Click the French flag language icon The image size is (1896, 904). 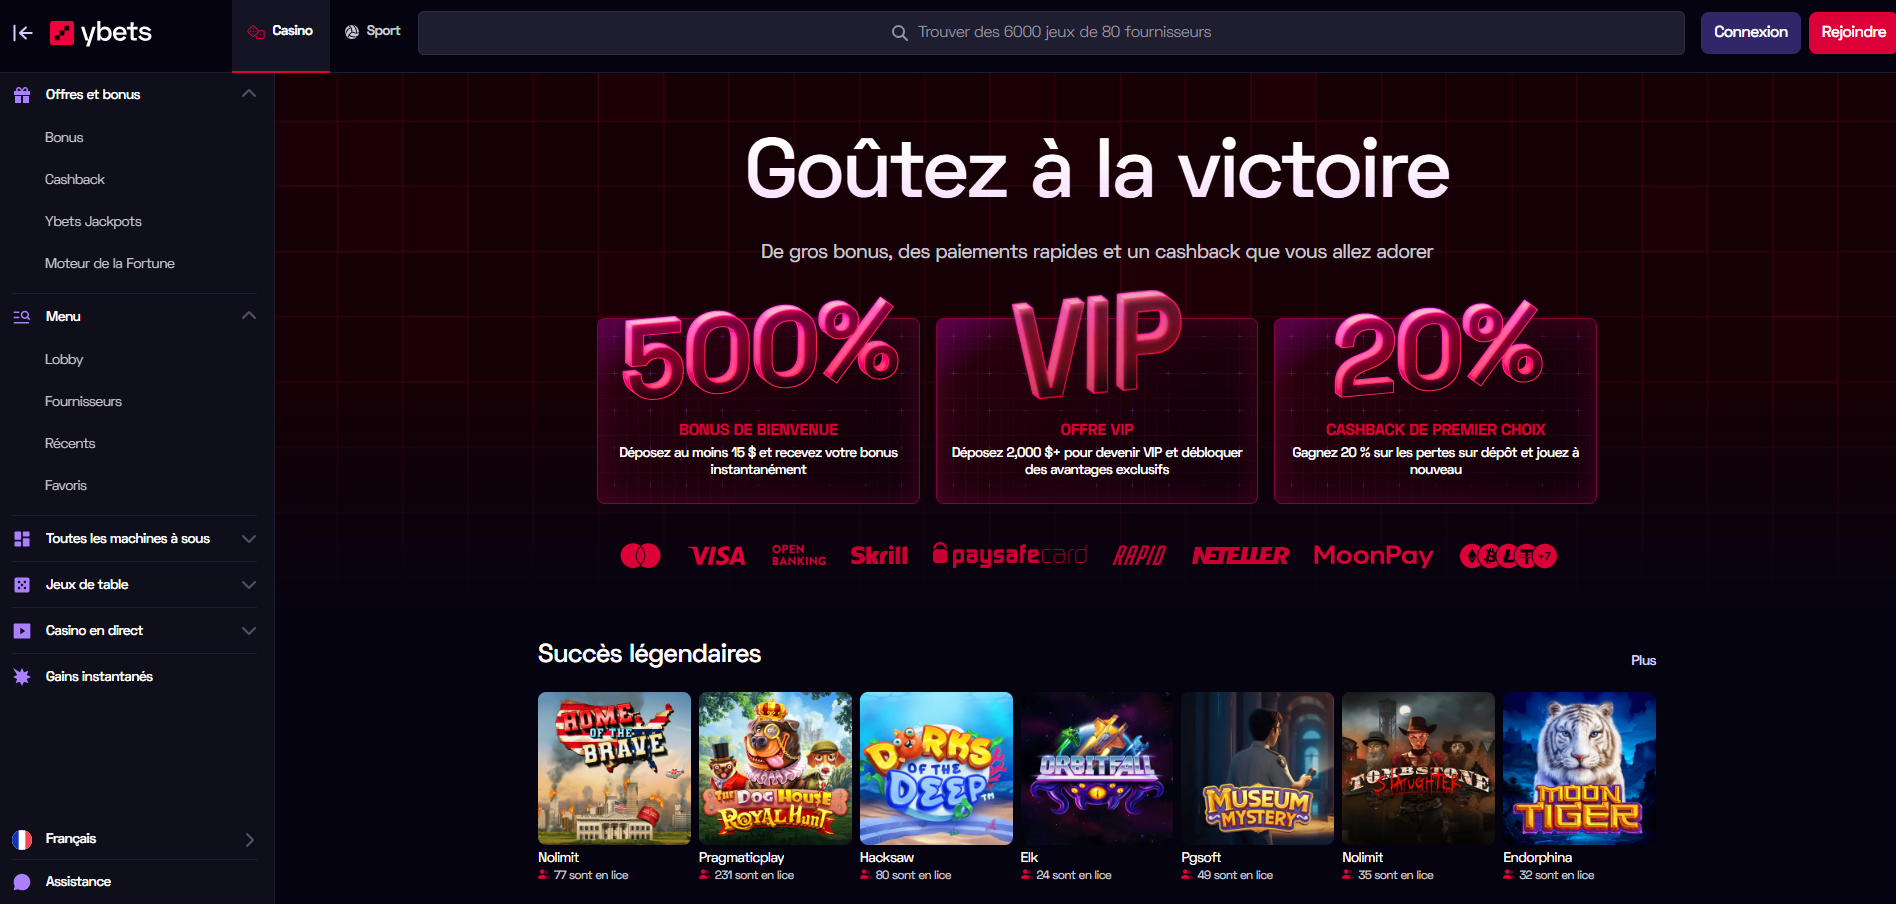pyautogui.click(x=22, y=840)
